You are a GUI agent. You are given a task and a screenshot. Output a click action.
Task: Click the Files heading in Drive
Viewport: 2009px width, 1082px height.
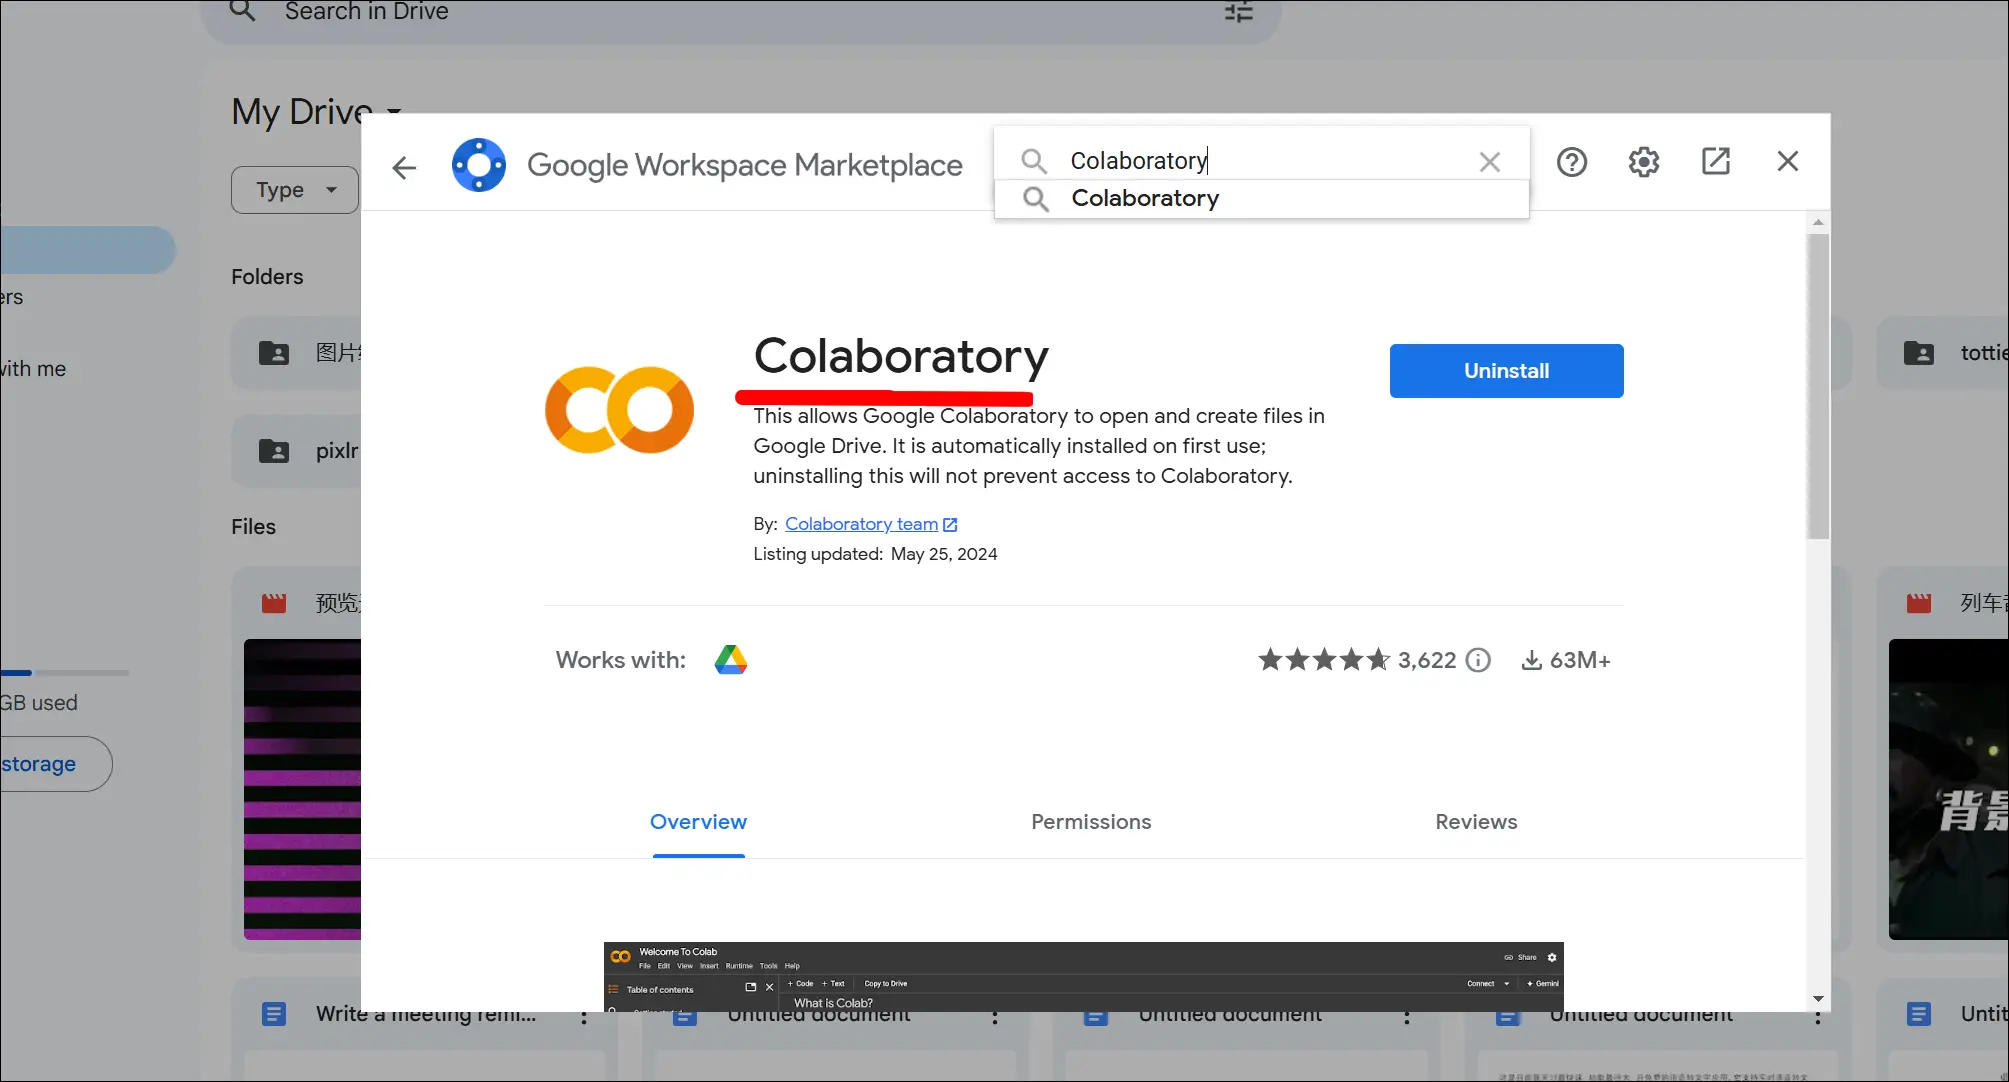[x=253, y=527]
